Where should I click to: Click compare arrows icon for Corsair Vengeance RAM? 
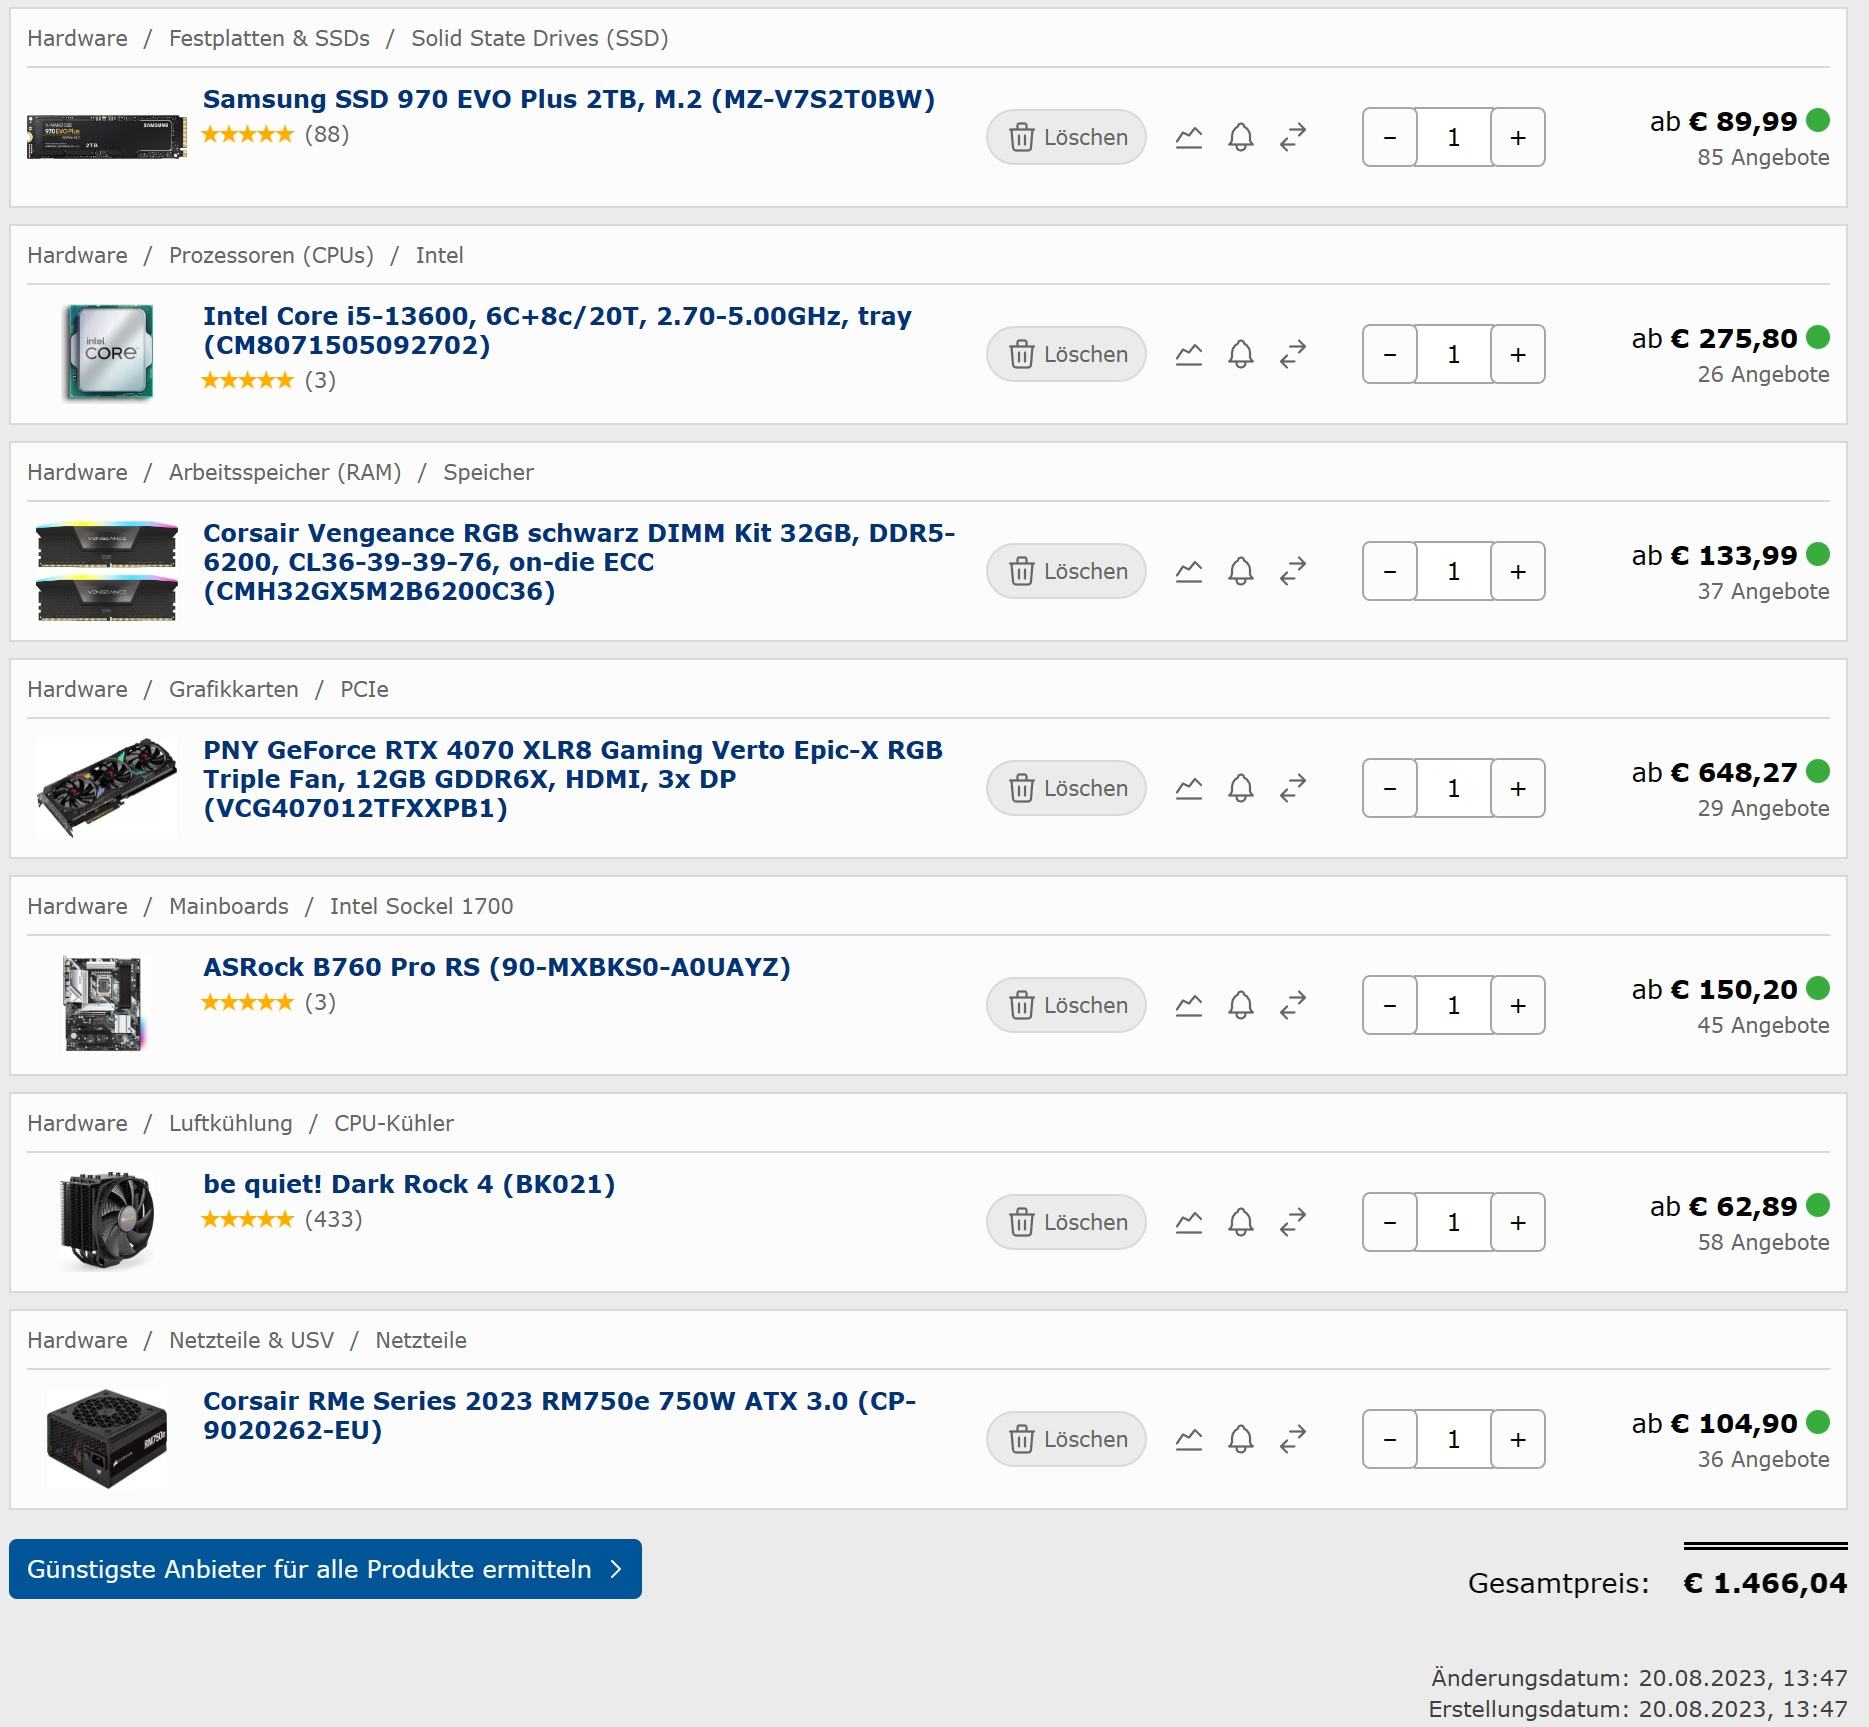1293,571
